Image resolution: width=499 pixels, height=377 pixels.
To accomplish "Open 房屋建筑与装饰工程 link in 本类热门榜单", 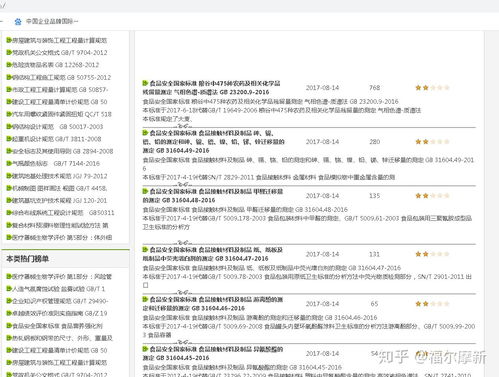I will [60, 363].
